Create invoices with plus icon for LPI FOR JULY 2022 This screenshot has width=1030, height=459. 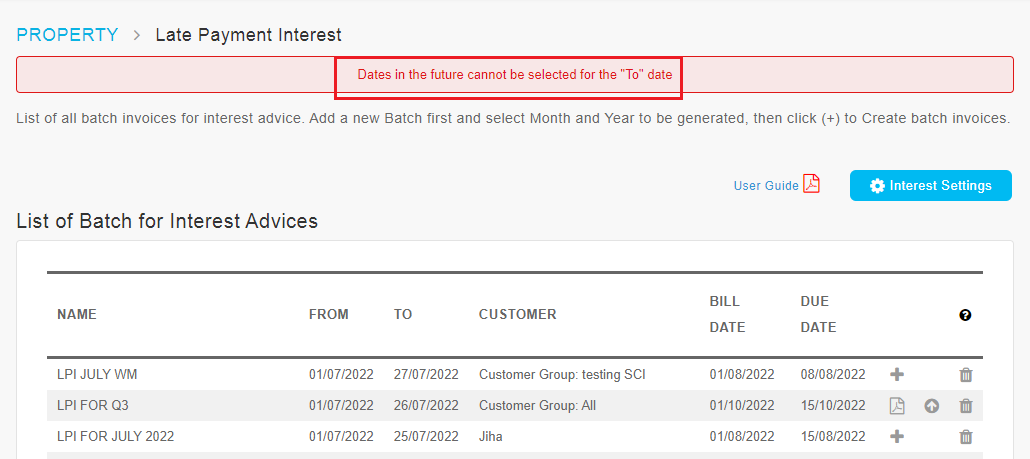[x=897, y=436]
